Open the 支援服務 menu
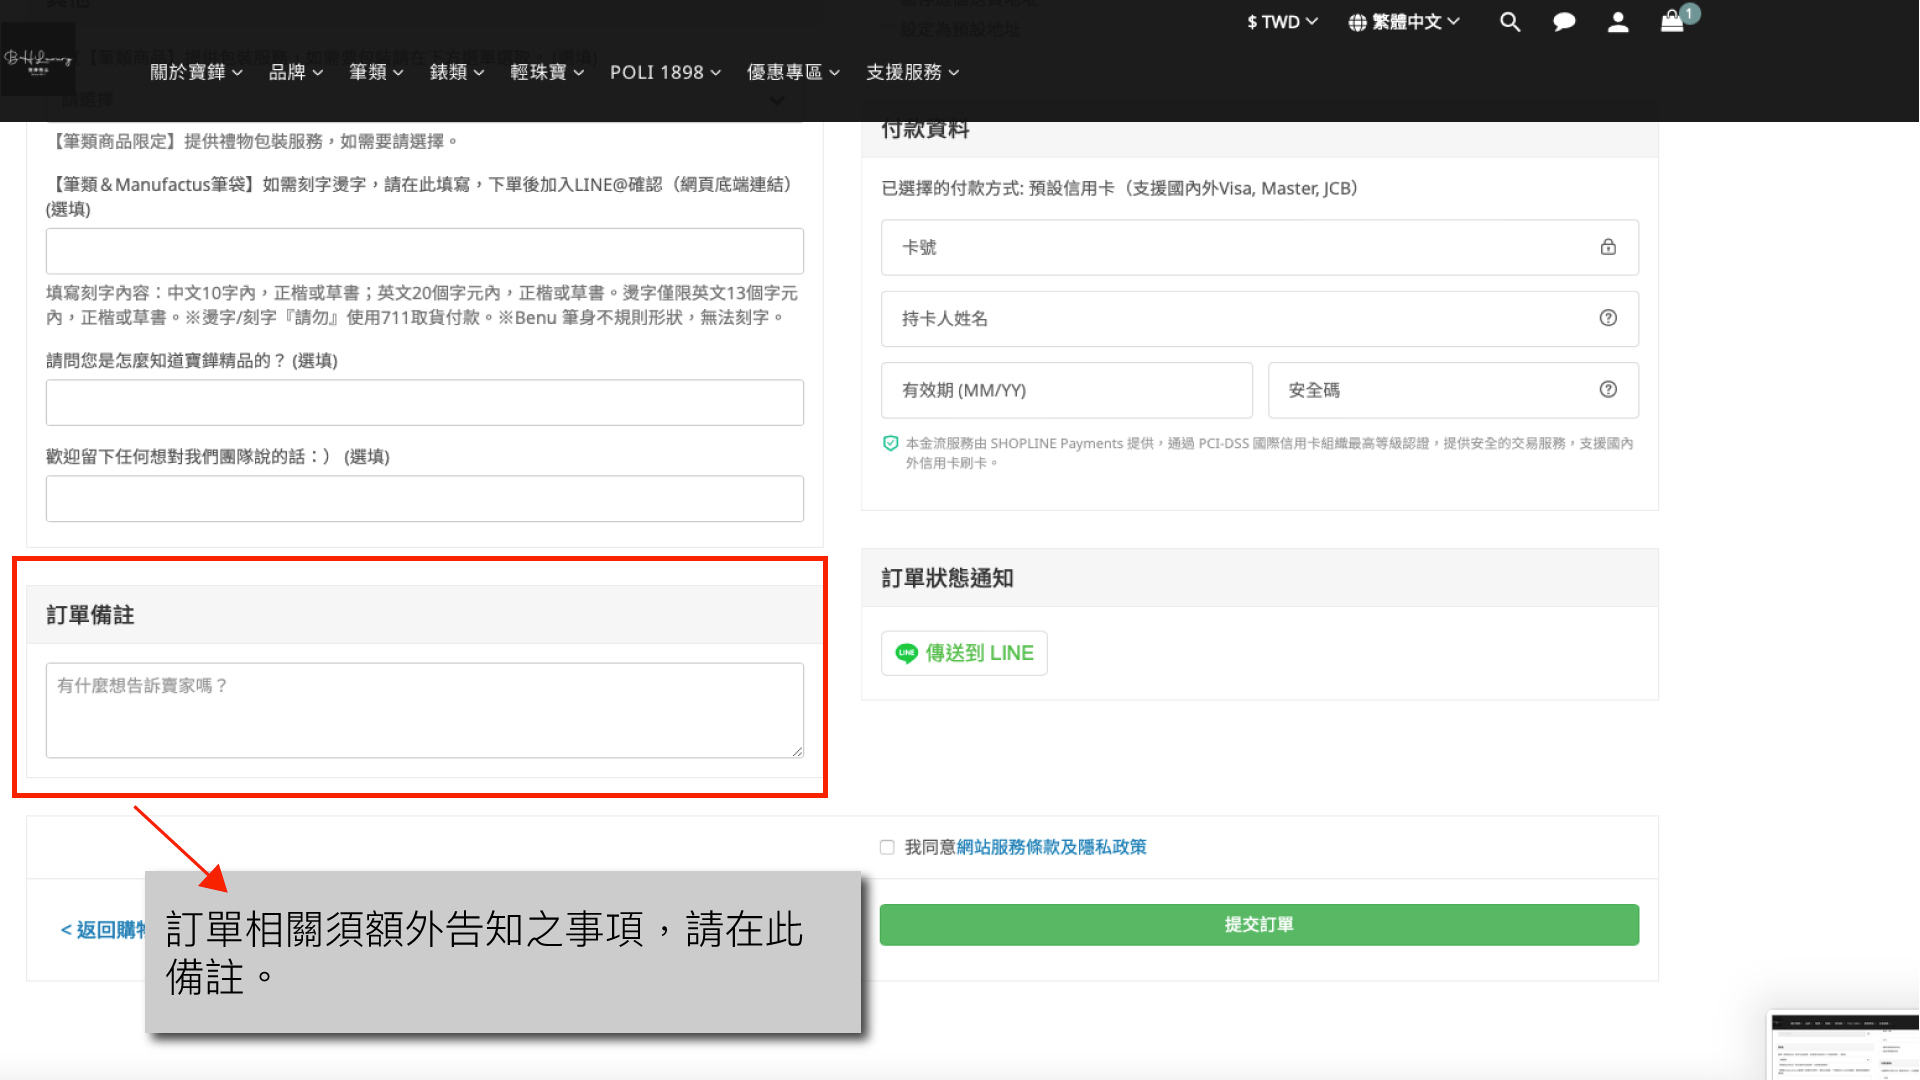The image size is (1920, 1080). (912, 72)
